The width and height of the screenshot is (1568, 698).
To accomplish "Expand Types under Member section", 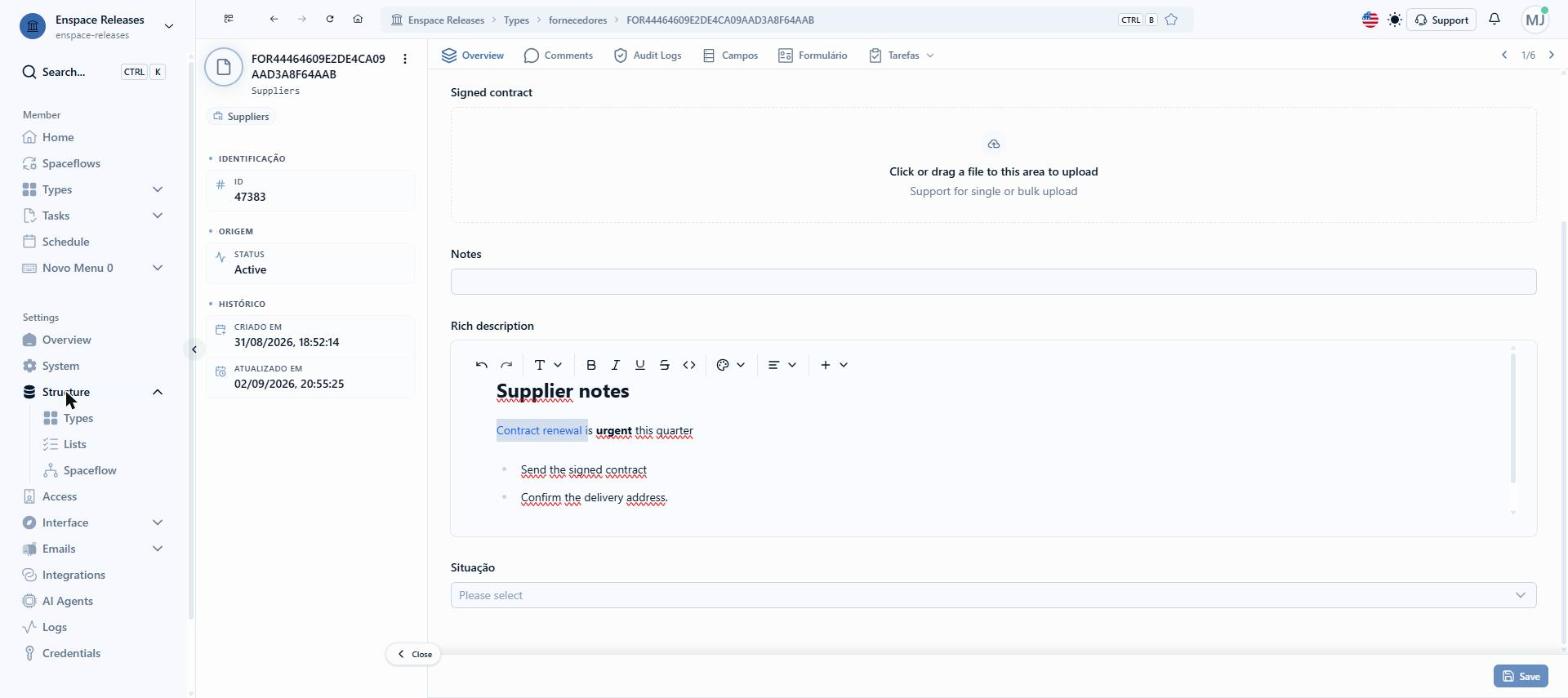I will coord(94,189).
